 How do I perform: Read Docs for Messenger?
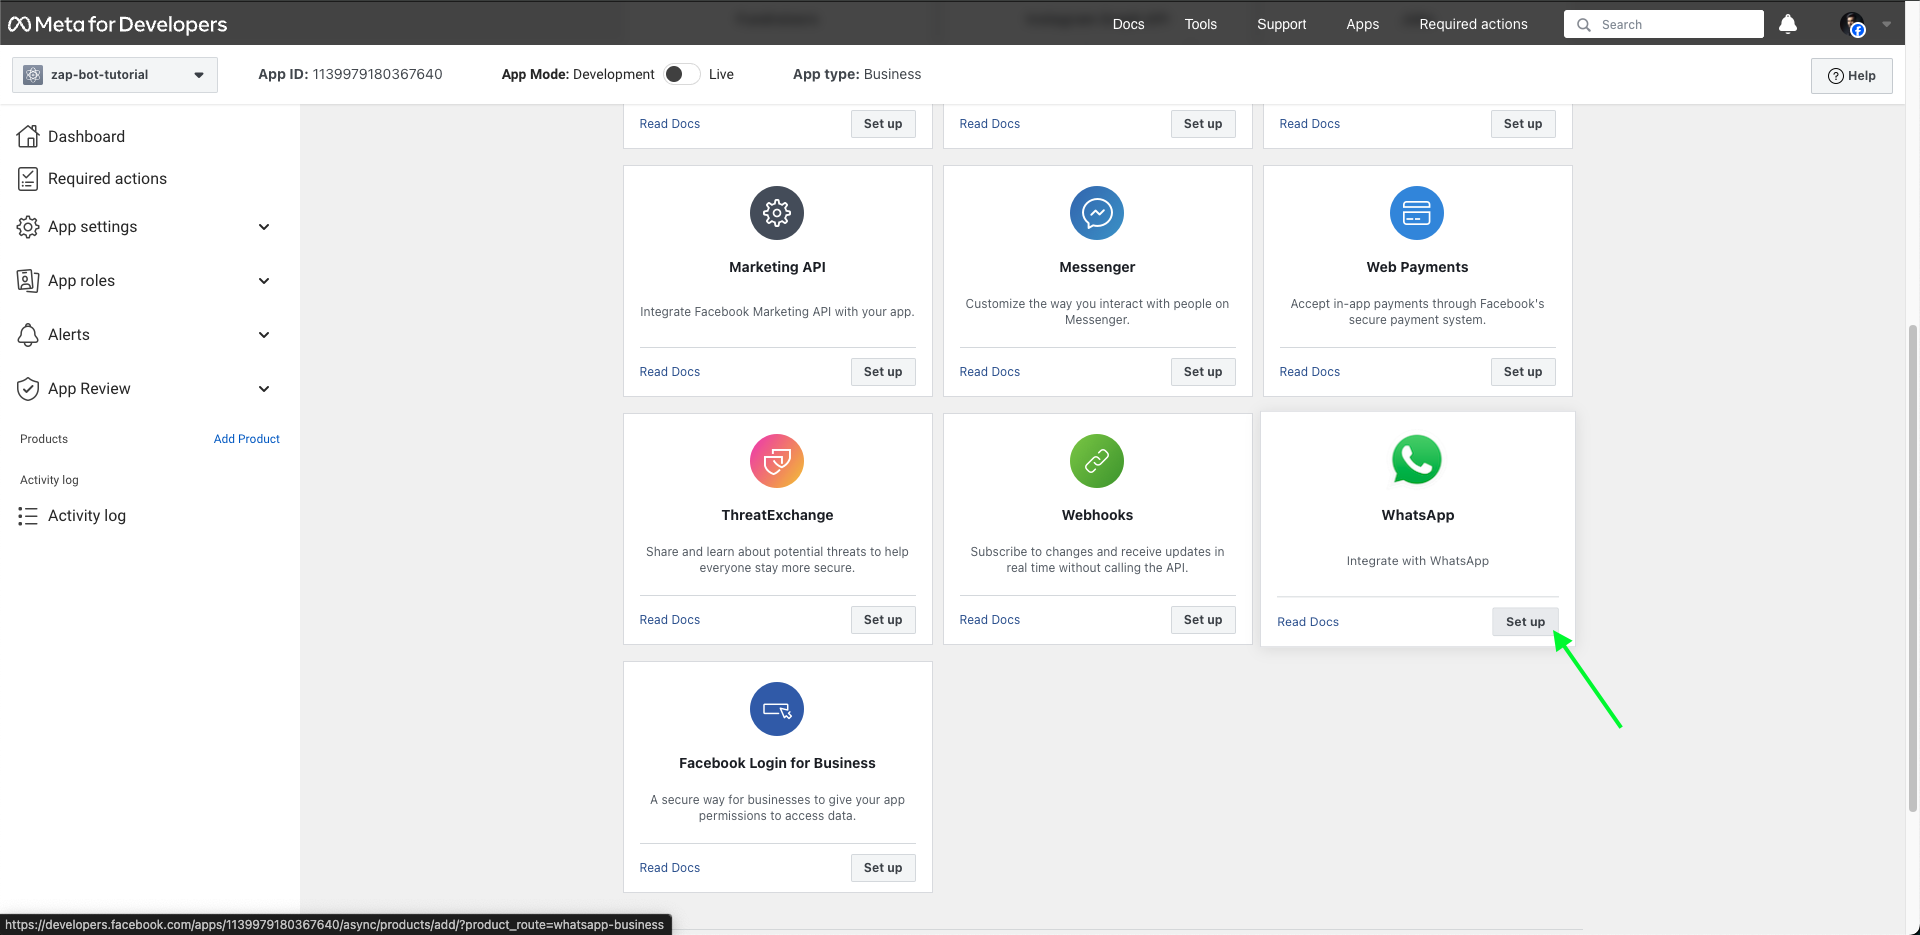(990, 372)
